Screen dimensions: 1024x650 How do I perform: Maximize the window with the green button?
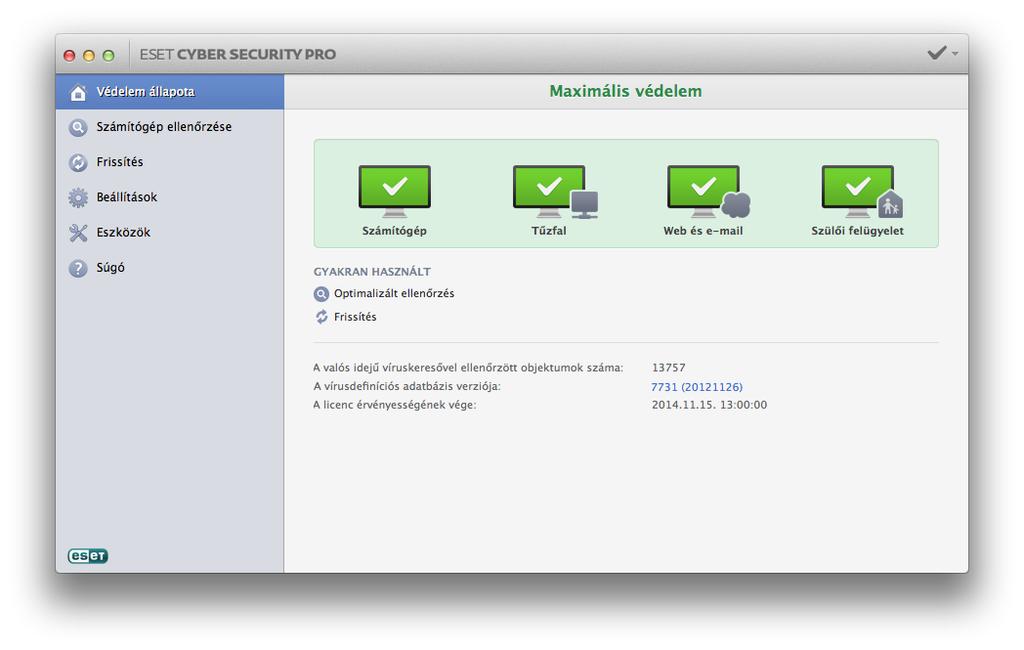108,56
